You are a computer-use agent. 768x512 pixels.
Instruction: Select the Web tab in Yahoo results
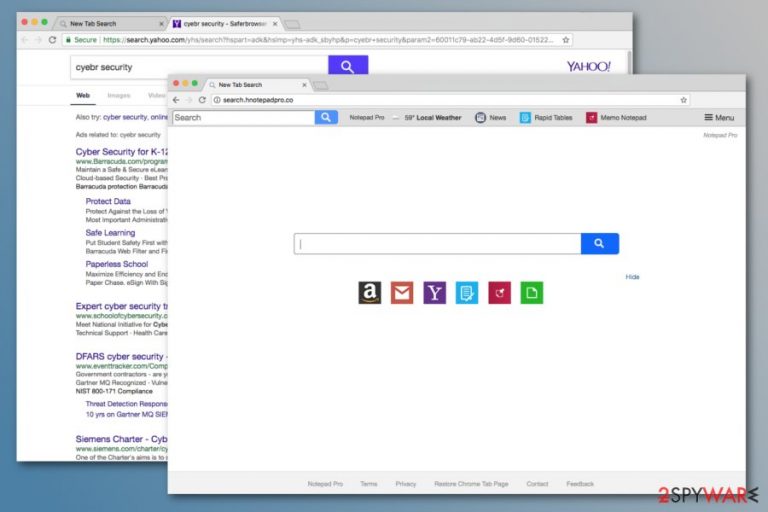(x=83, y=96)
